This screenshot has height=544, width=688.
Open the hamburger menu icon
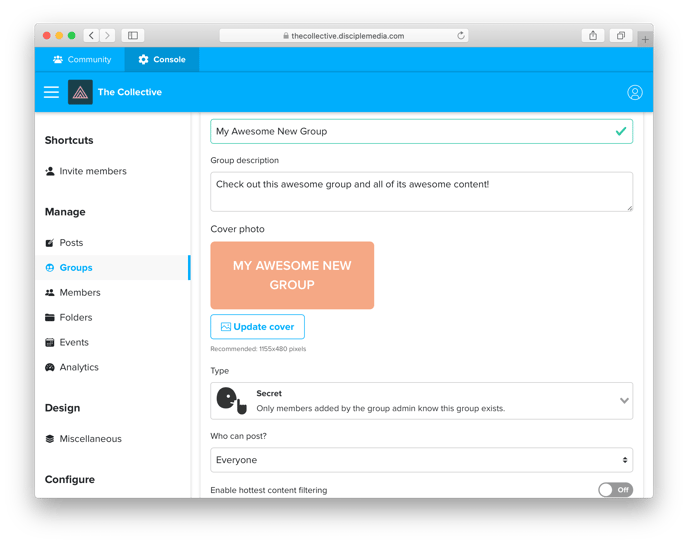[x=51, y=92]
